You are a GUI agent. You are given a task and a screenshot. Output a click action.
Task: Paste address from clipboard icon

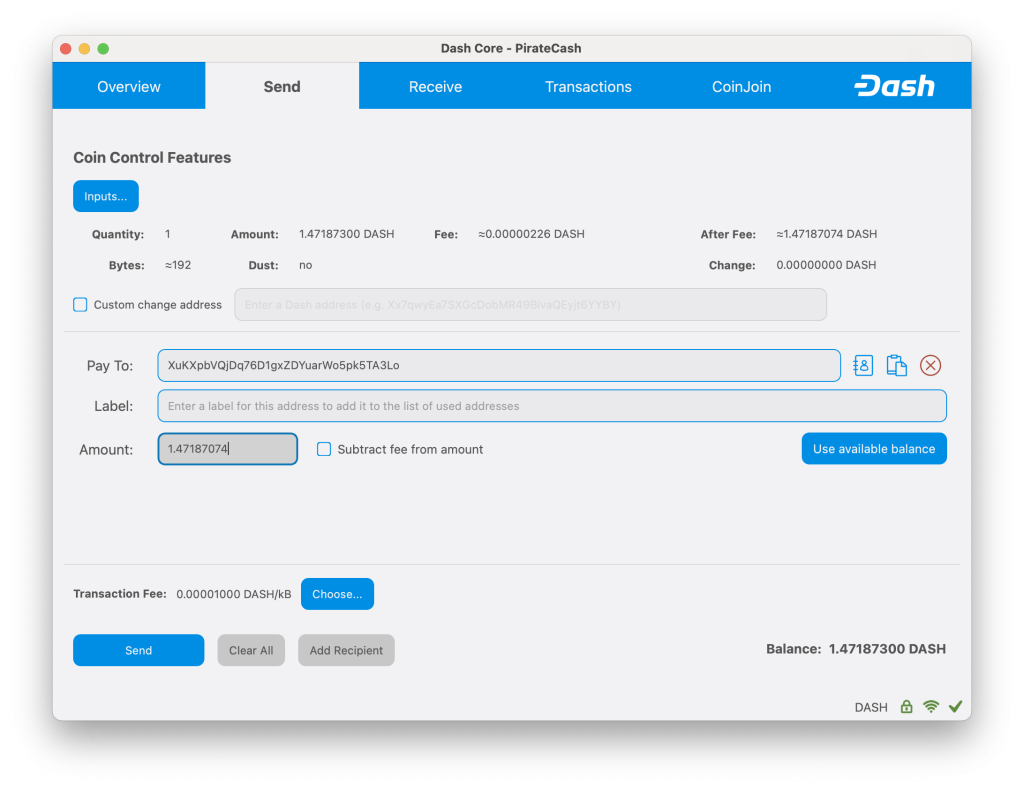[896, 366]
